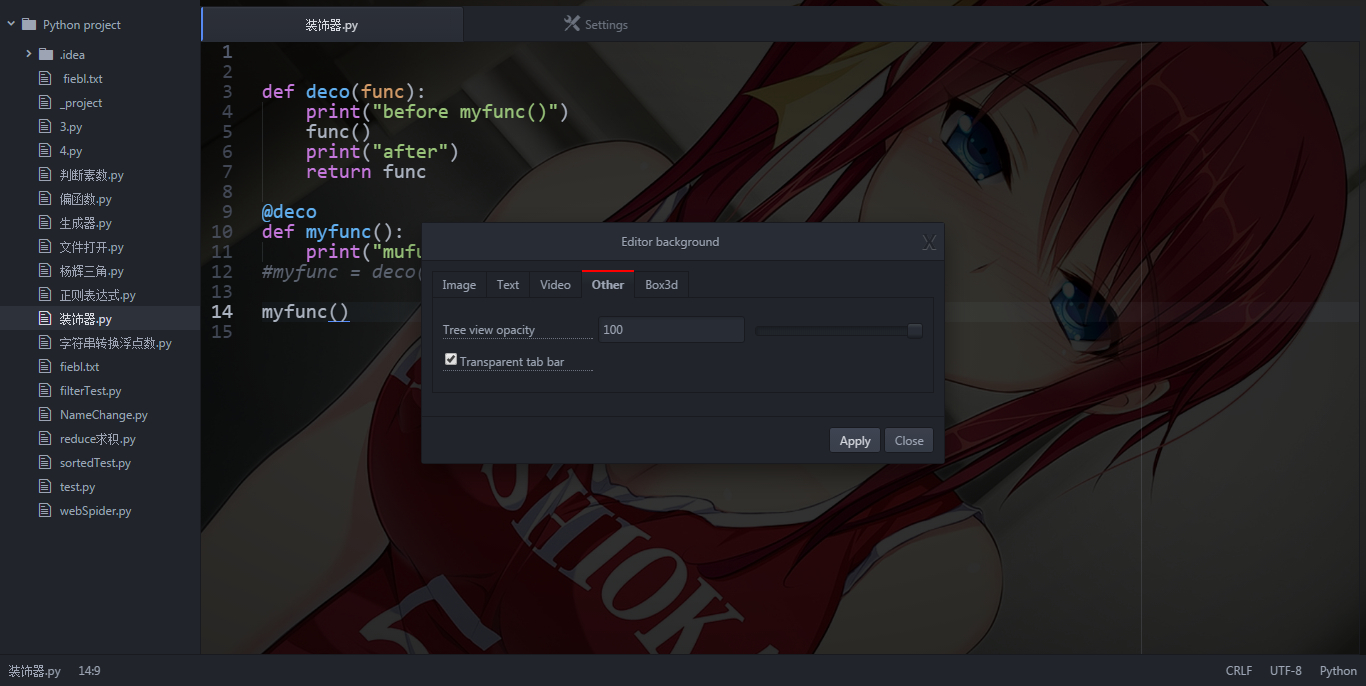Click the Apply button

[855, 441]
